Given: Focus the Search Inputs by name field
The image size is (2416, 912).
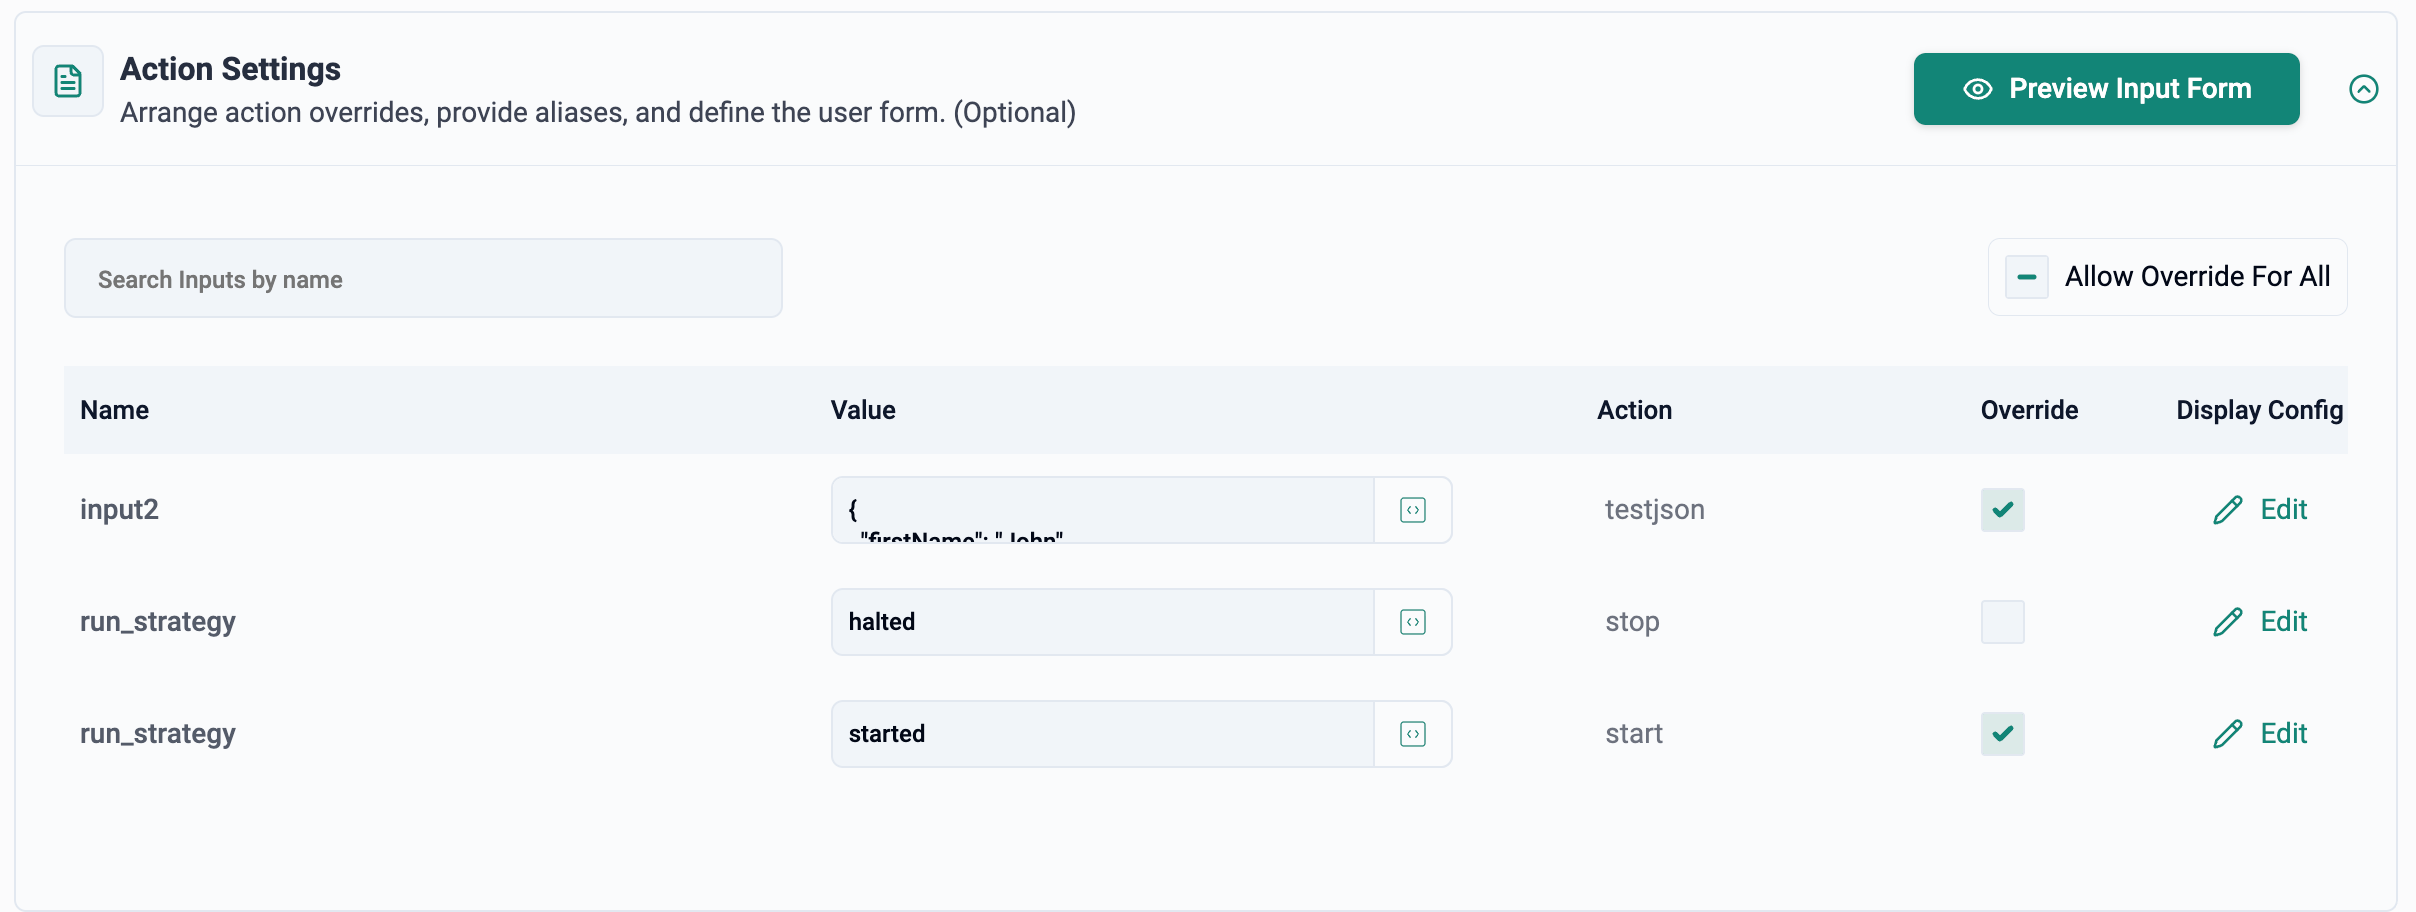Looking at the screenshot, I should [x=423, y=278].
